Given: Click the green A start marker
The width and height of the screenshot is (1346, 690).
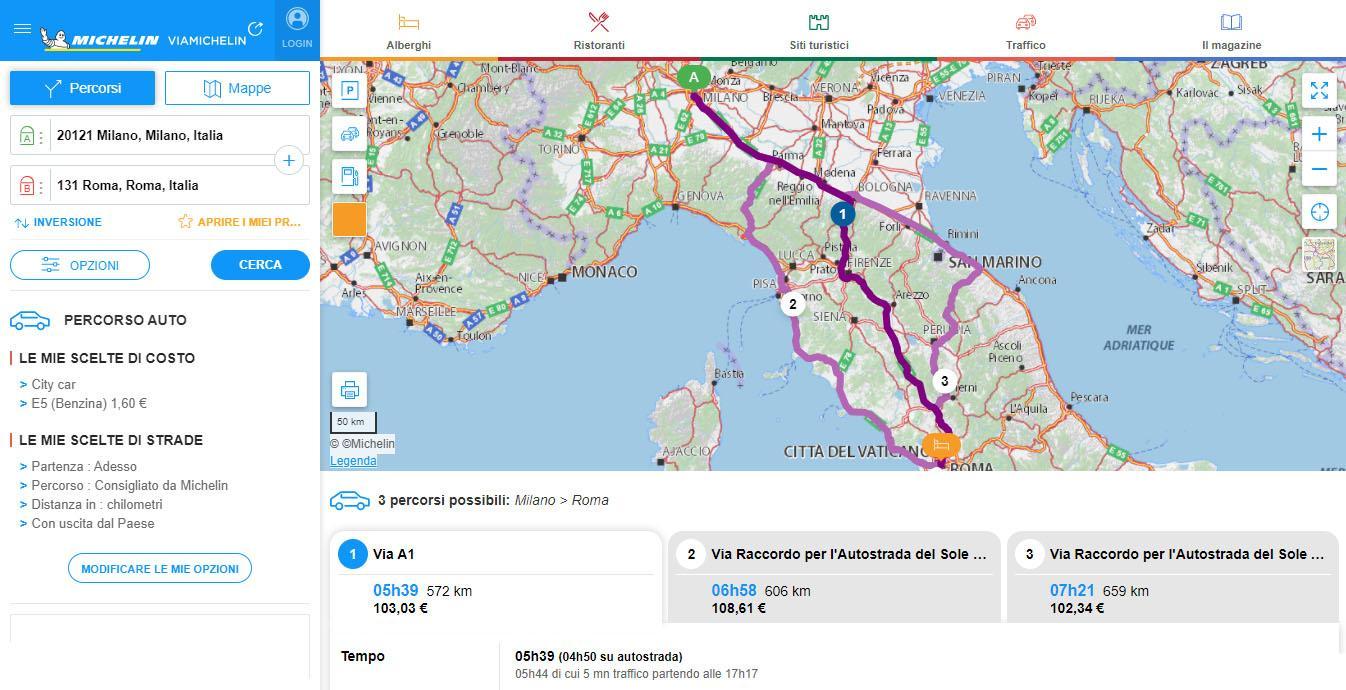Looking at the screenshot, I should tap(693, 79).
